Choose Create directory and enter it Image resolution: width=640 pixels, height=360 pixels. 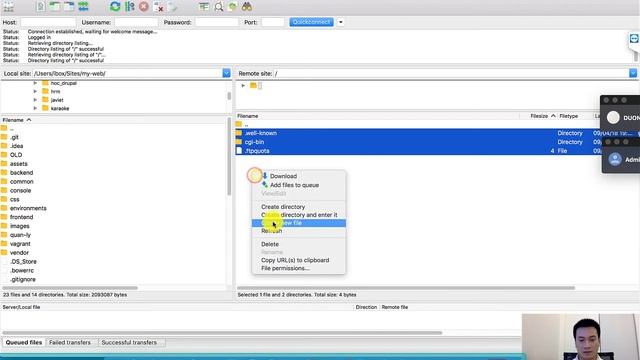[x=299, y=215]
